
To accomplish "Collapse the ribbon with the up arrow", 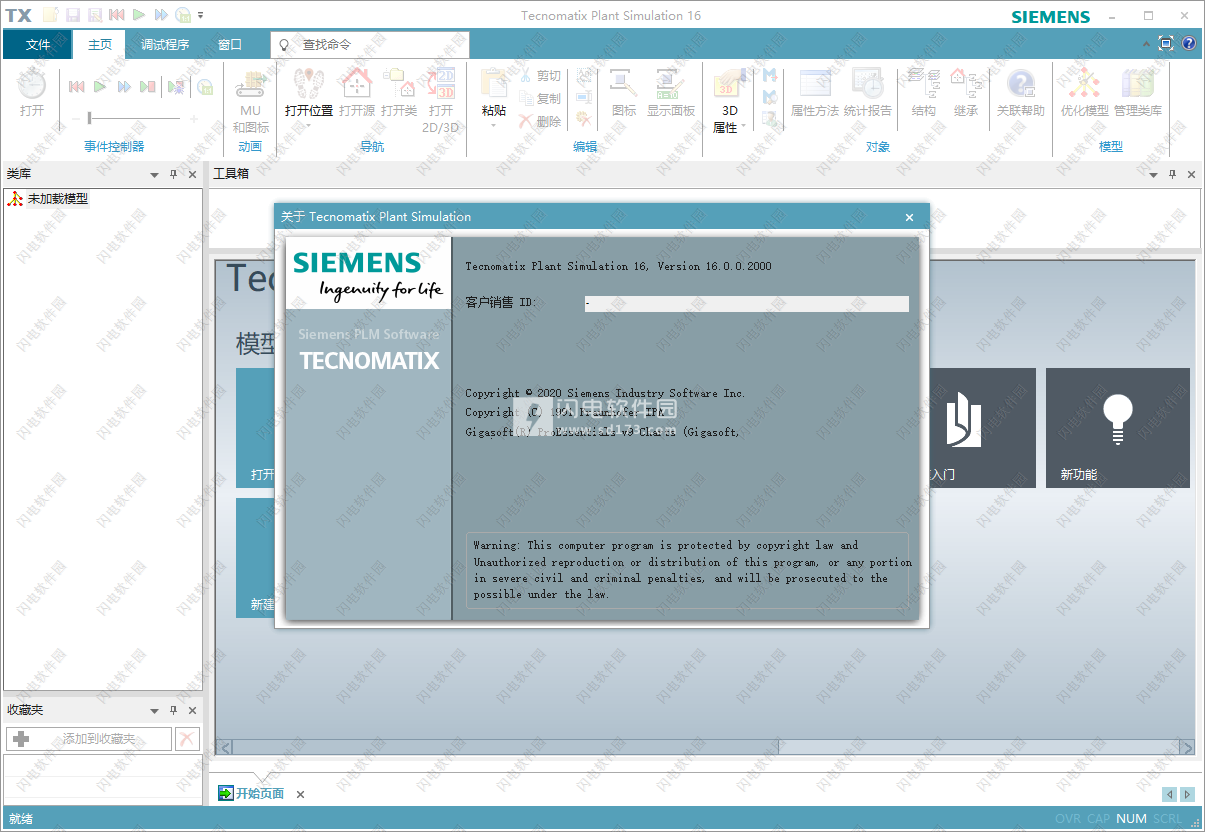I will 1147,44.
